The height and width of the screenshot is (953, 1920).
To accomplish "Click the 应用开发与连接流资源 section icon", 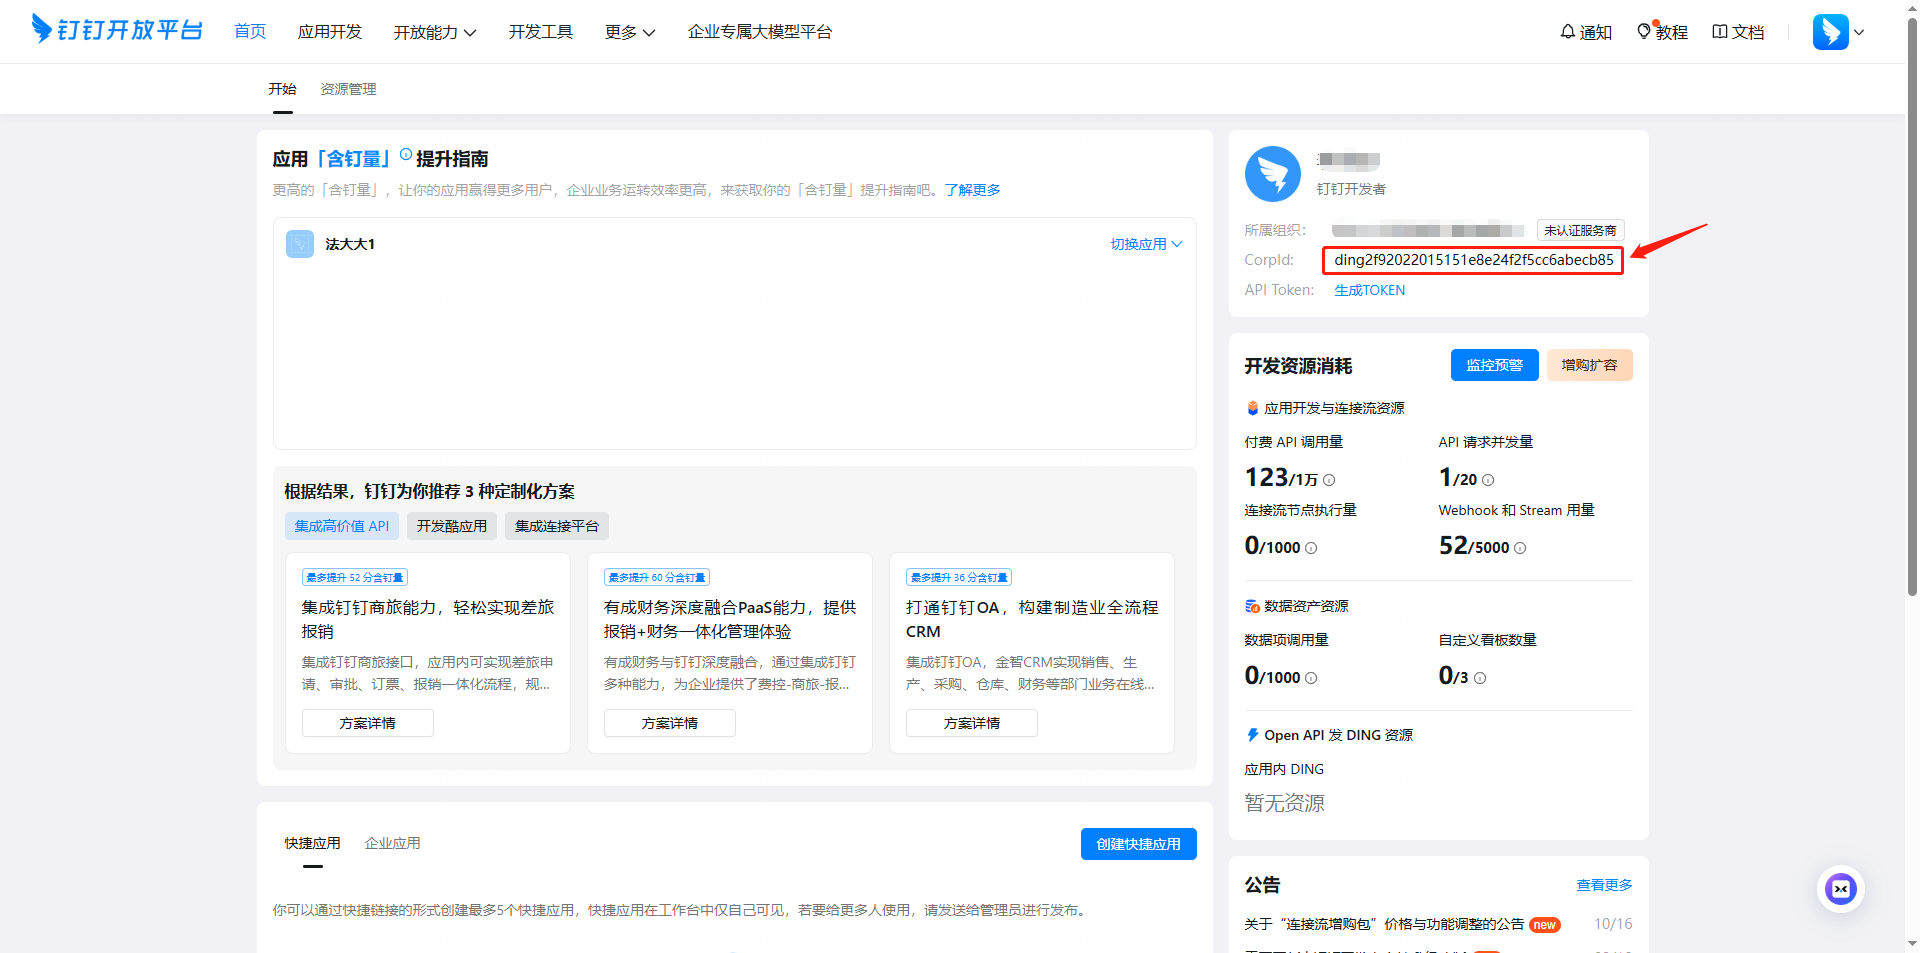I will (1252, 408).
